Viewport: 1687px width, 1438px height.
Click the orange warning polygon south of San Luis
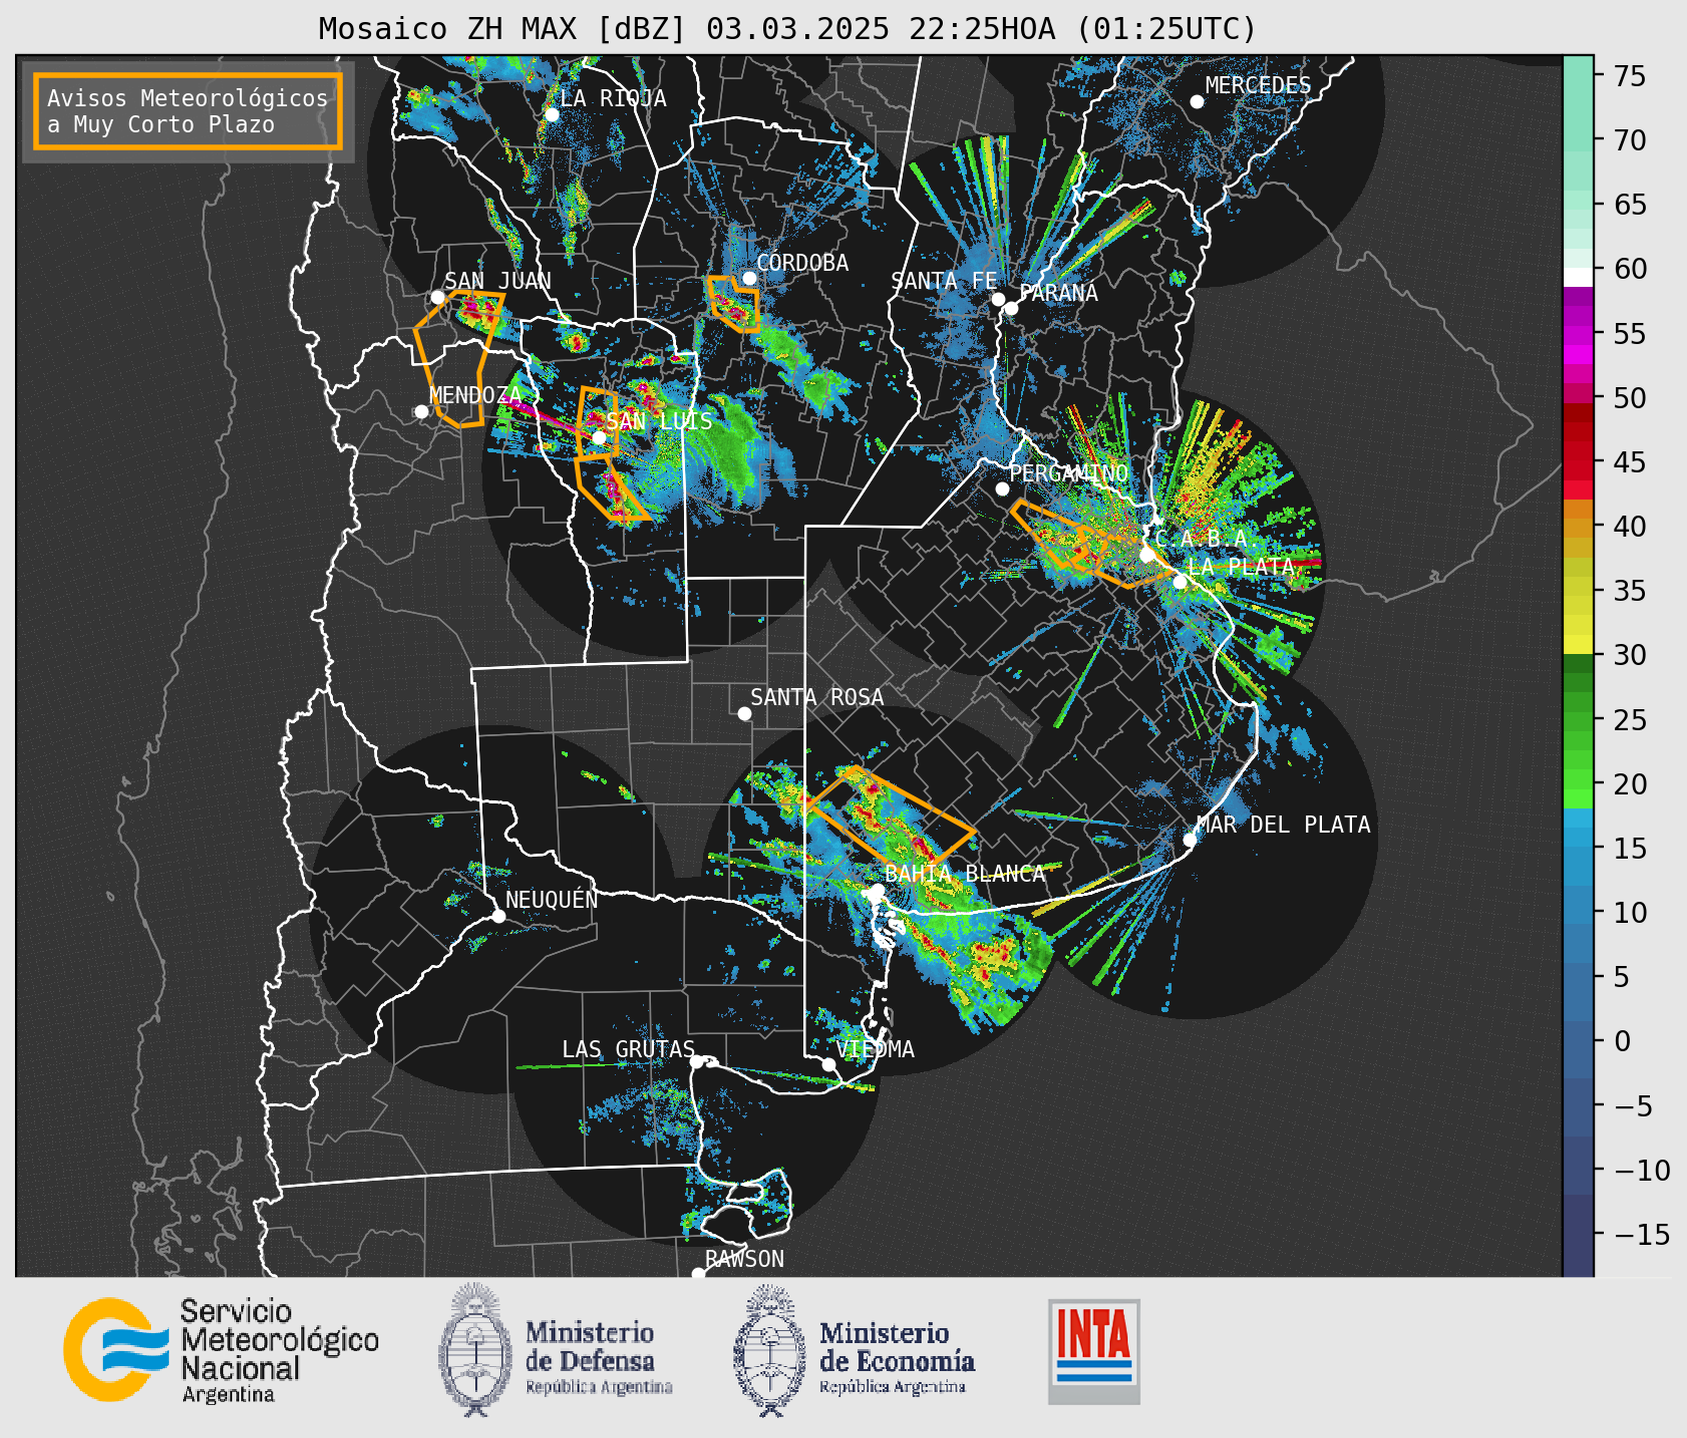(612, 487)
